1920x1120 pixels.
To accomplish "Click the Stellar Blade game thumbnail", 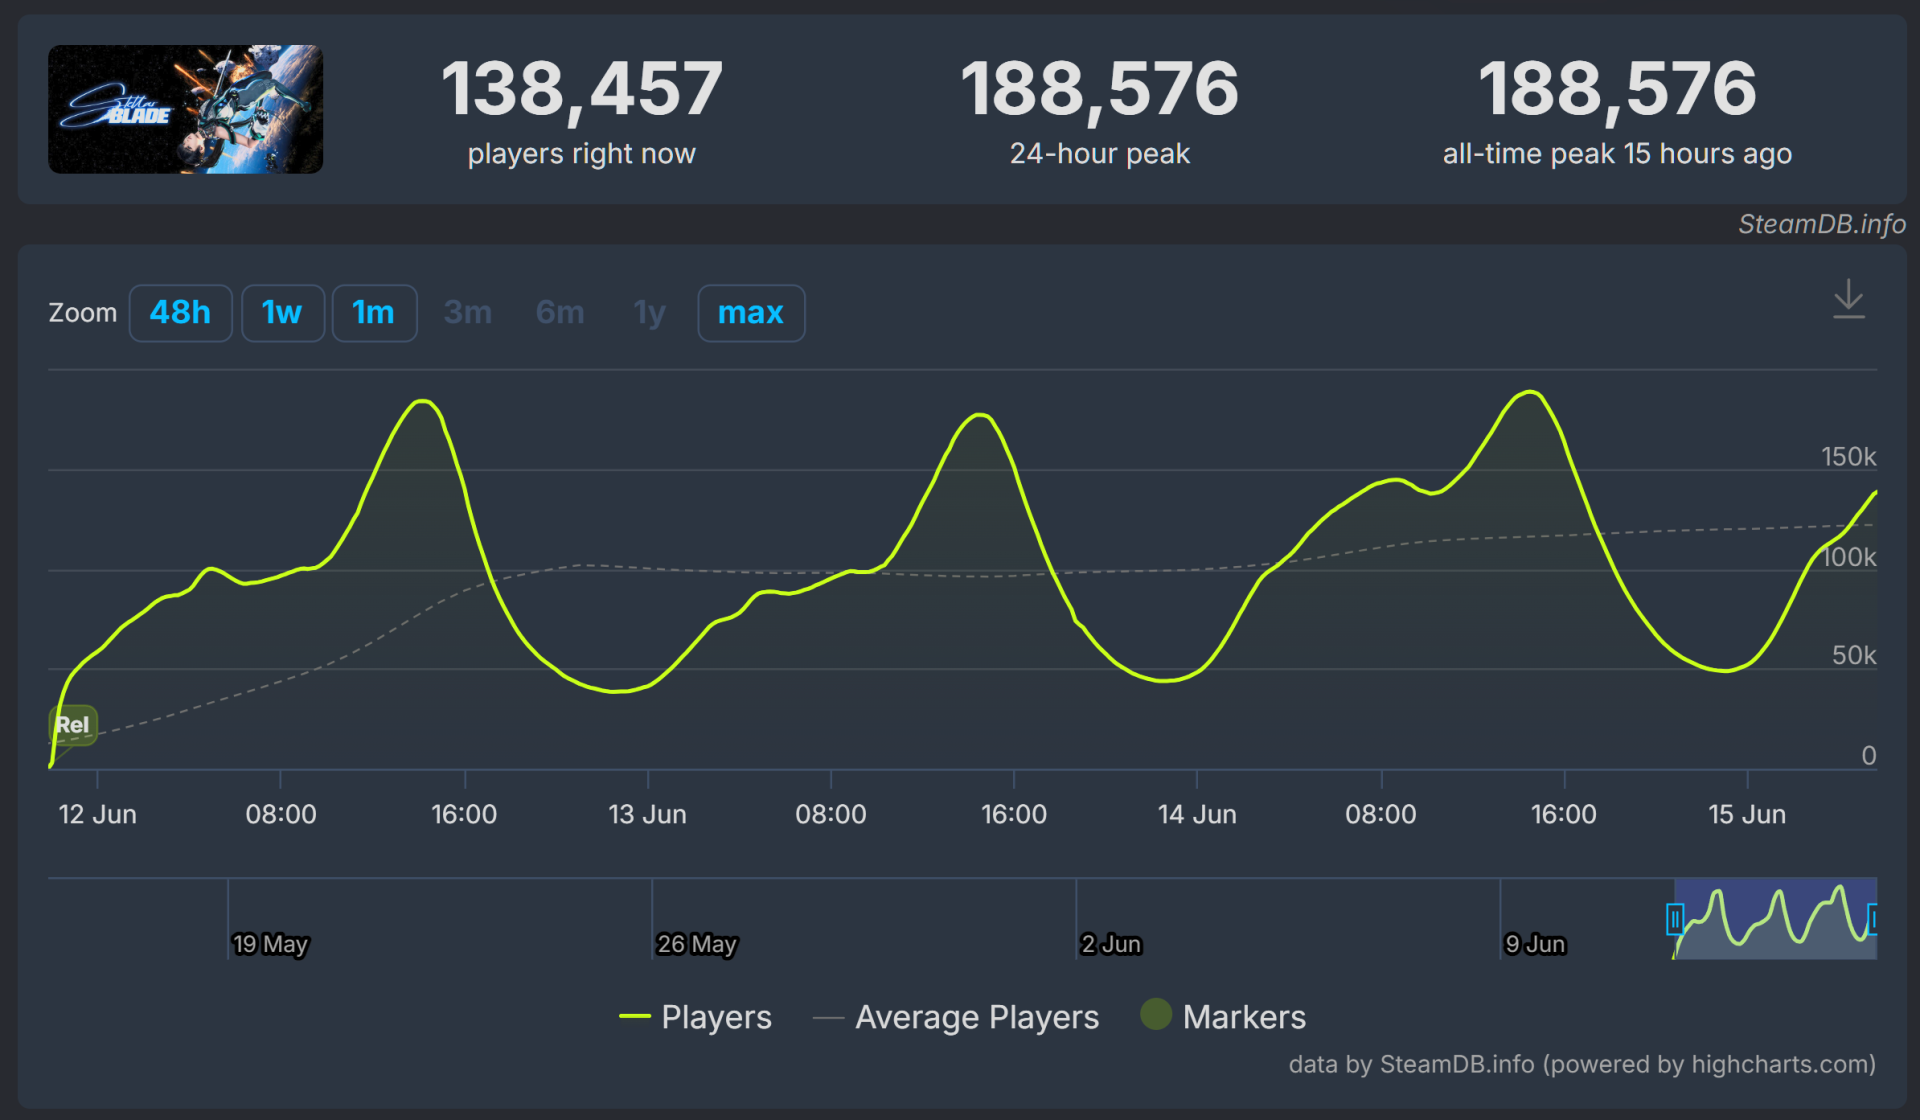I will (x=185, y=109).
